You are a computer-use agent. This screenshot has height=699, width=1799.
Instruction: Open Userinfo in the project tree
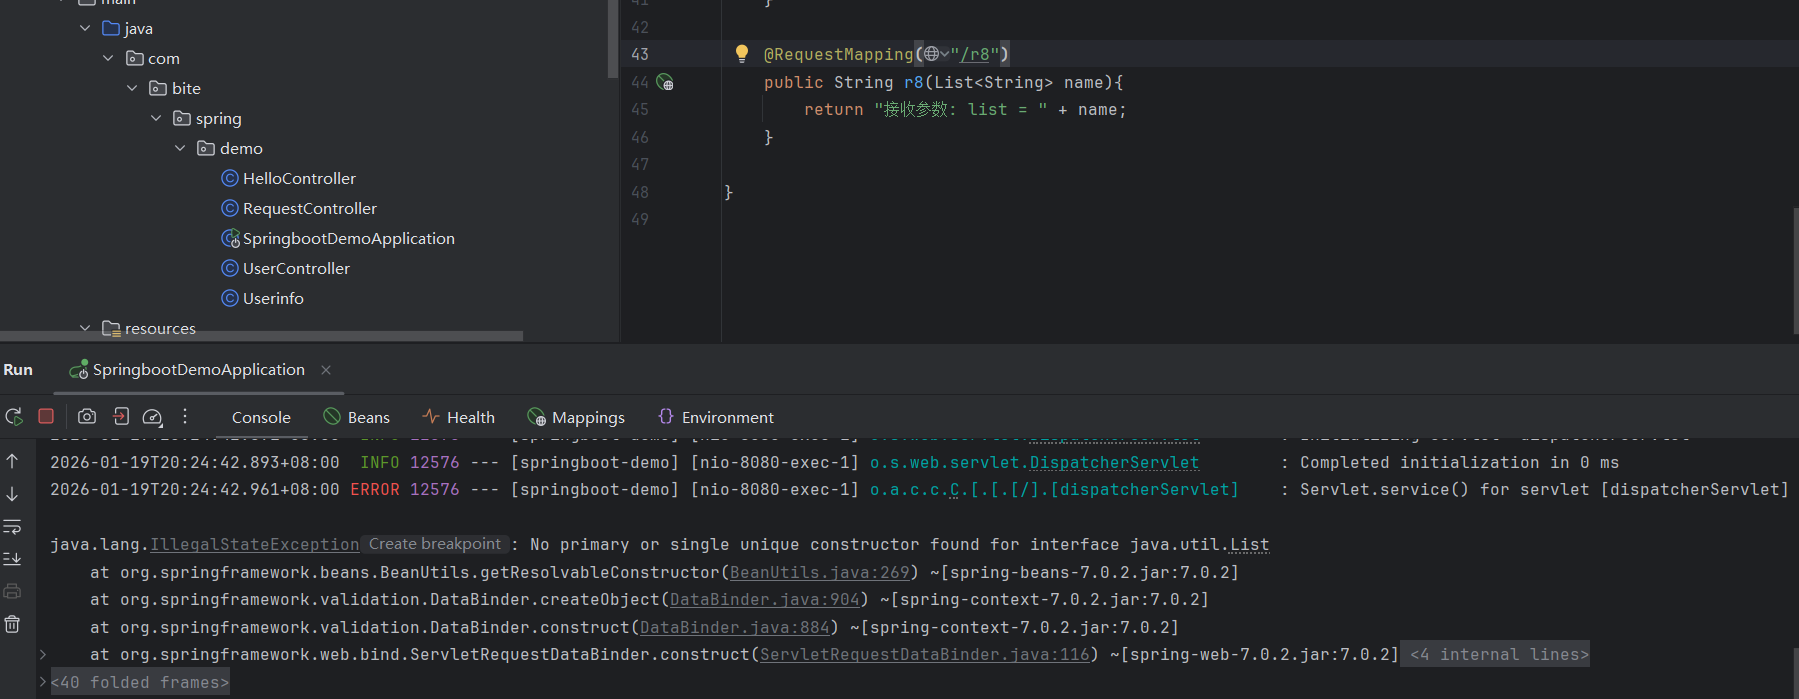pos(273,298)
